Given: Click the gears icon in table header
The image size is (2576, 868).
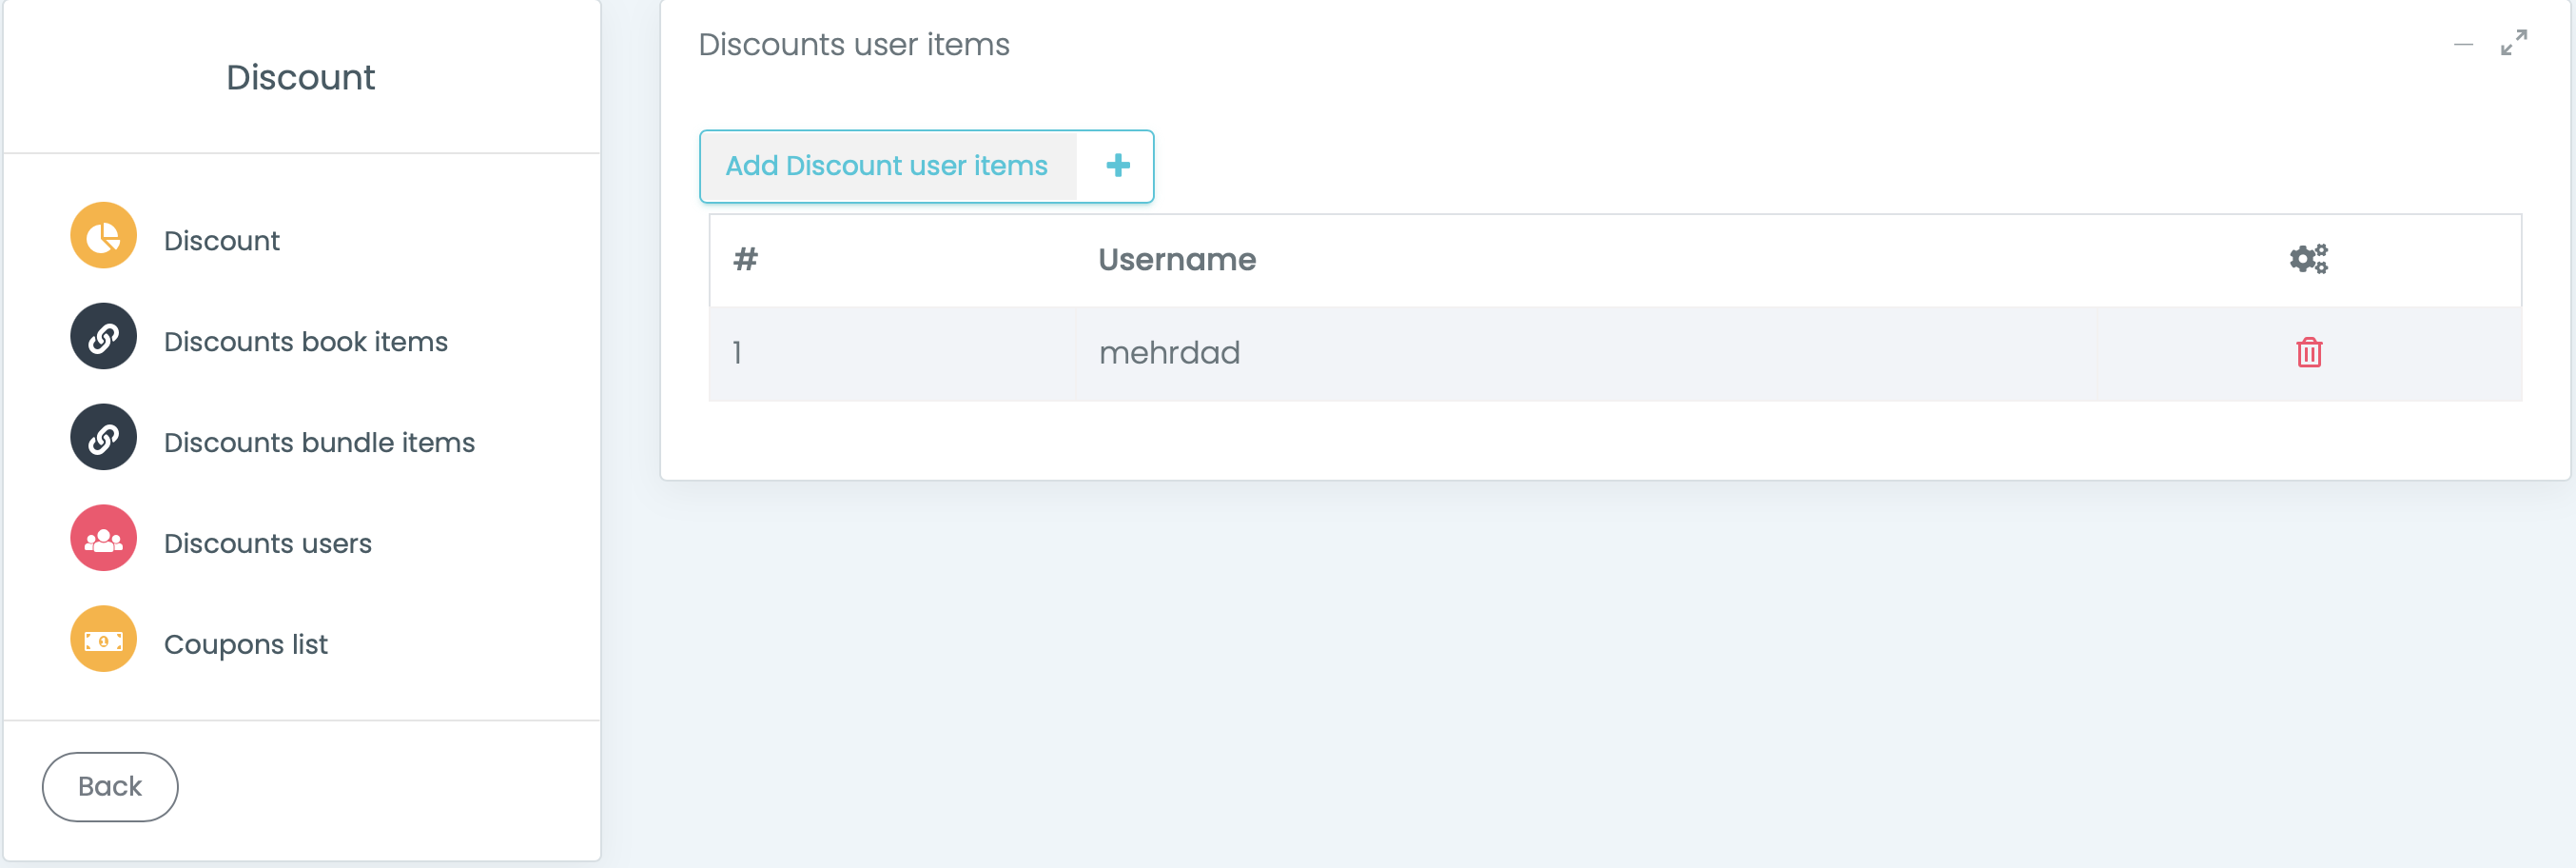Looking at the screenshot, I should [x=2308, y=259].
